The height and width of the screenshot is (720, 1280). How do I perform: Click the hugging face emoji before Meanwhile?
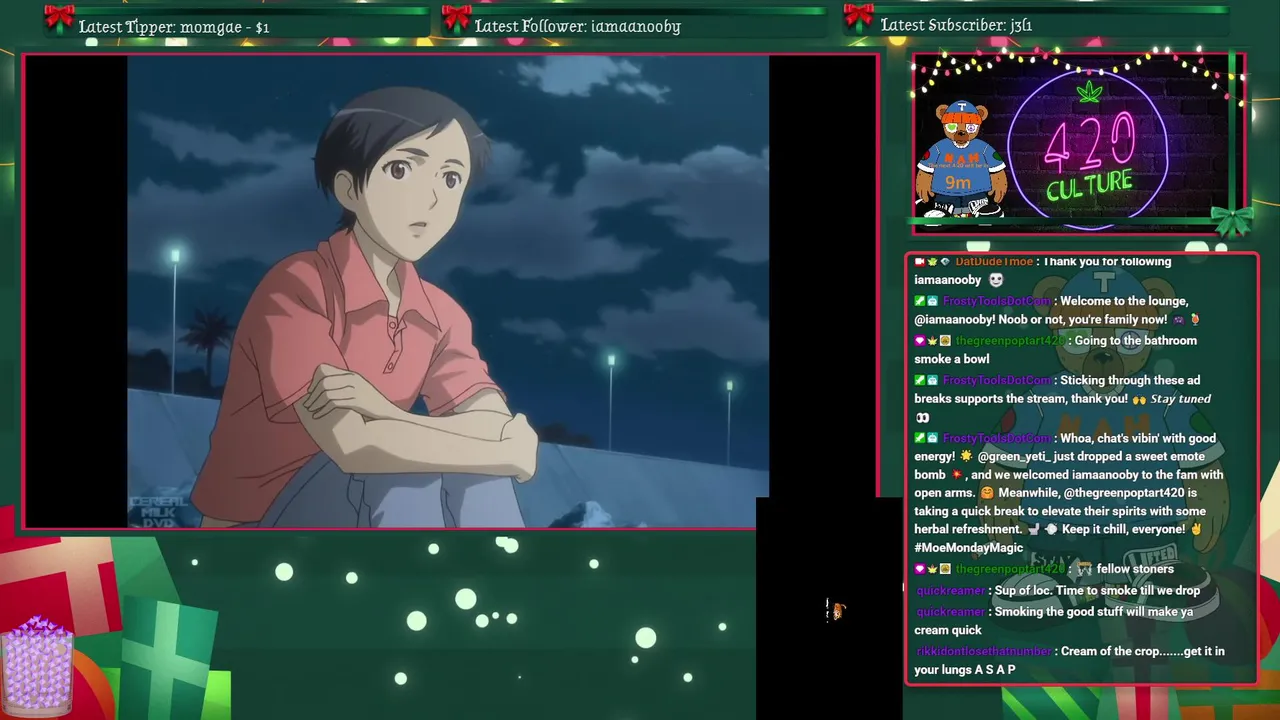click(x=986, y=493)
